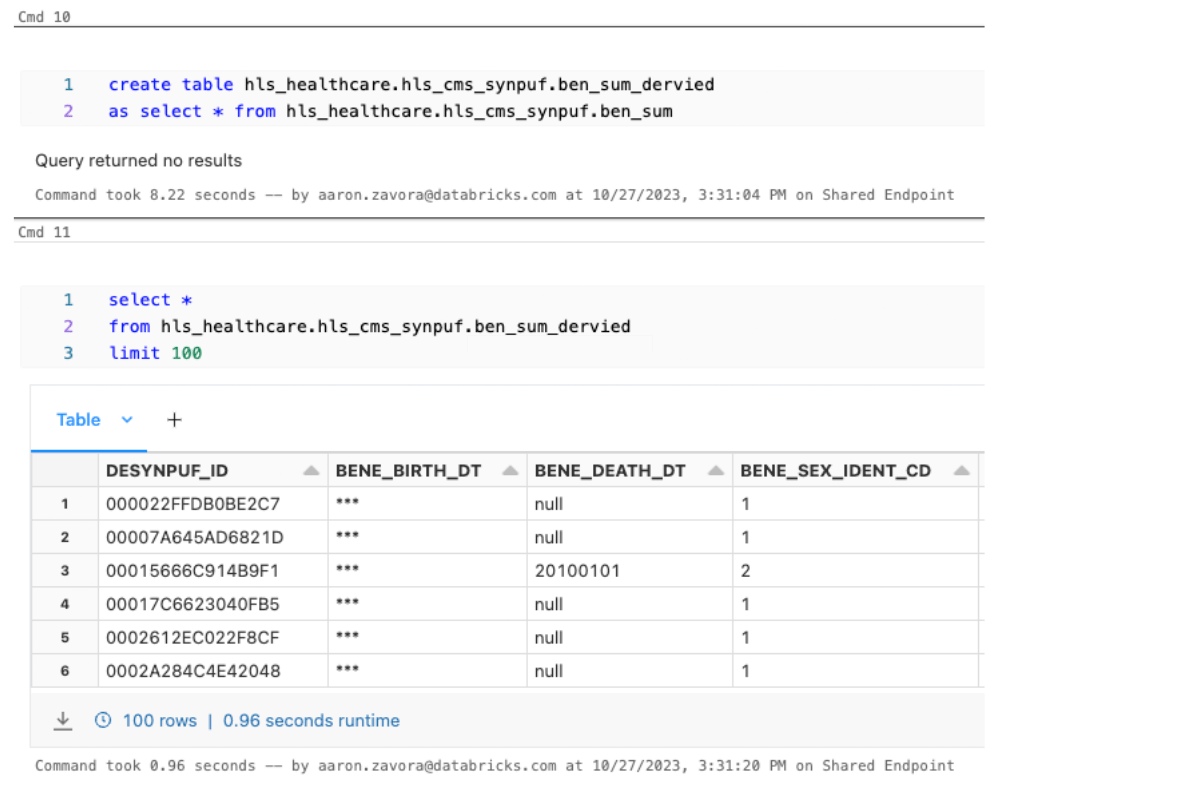Click row number 3 in the table
1200x800 pixels.
click(x=65, y=571)
